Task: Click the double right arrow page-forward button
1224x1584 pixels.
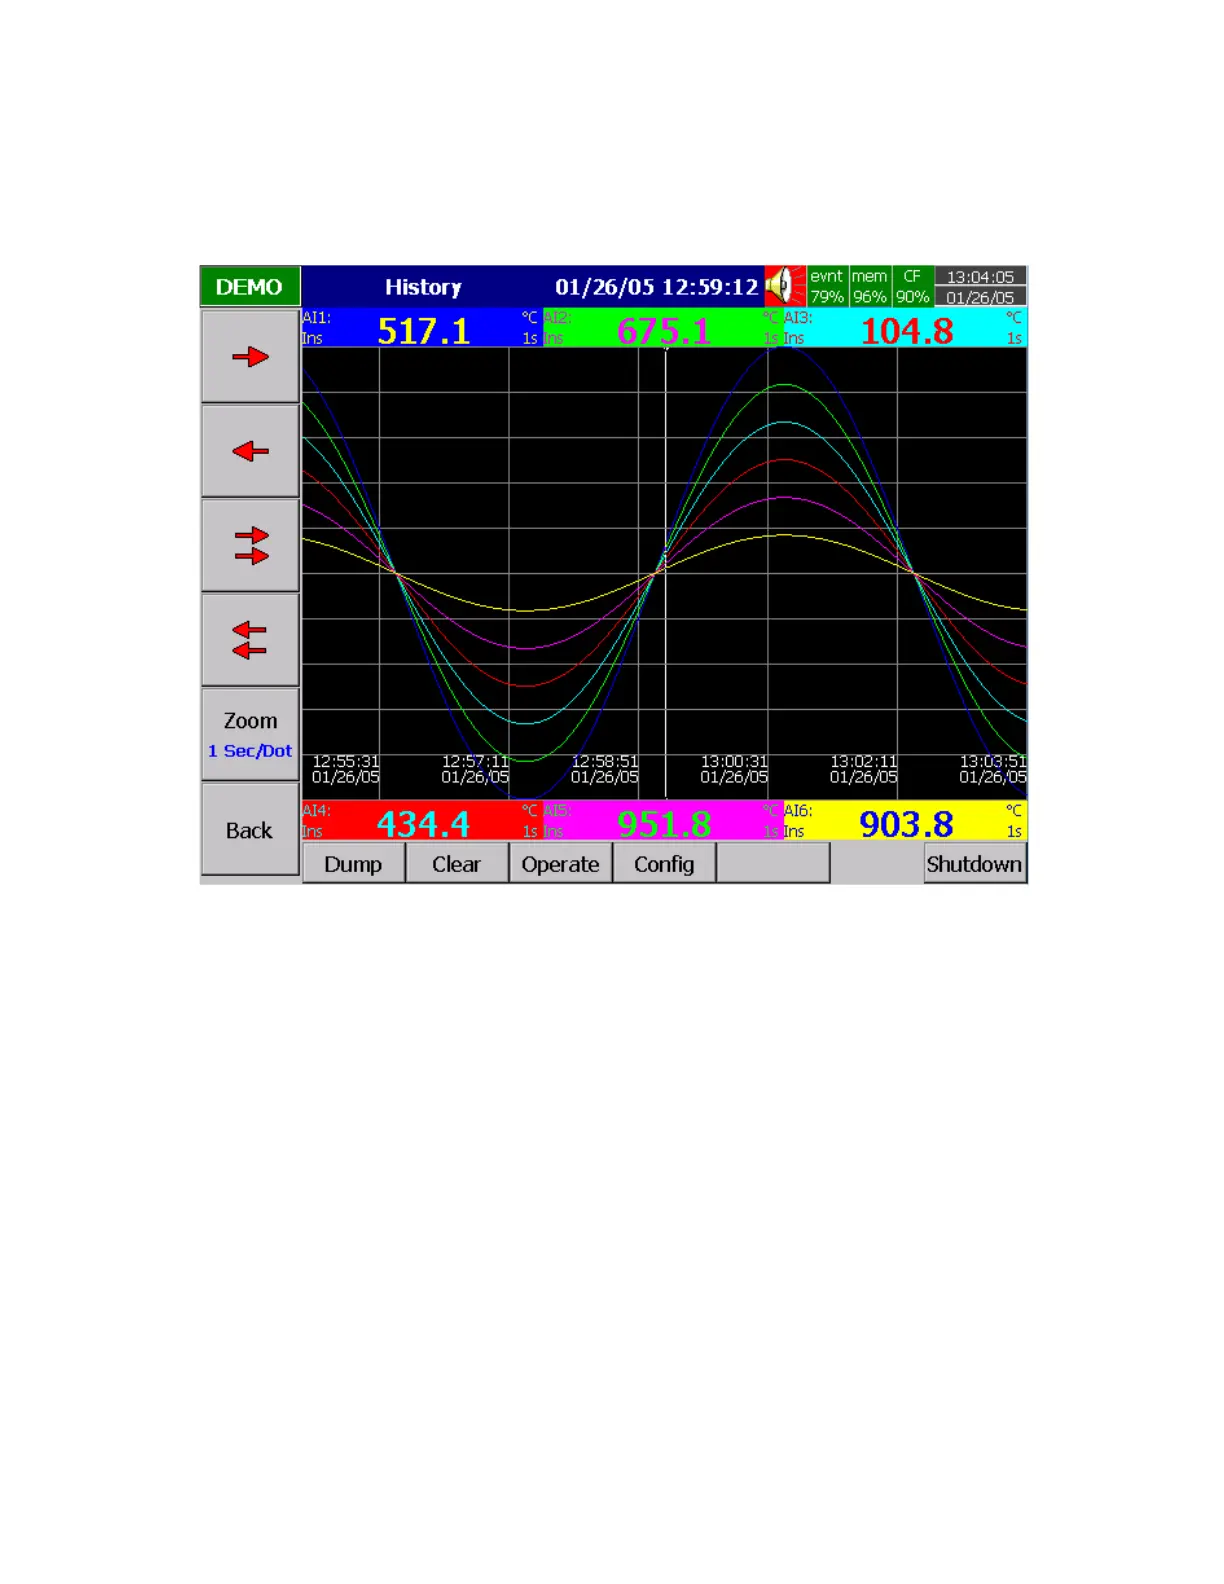Action: click(250, 545)
